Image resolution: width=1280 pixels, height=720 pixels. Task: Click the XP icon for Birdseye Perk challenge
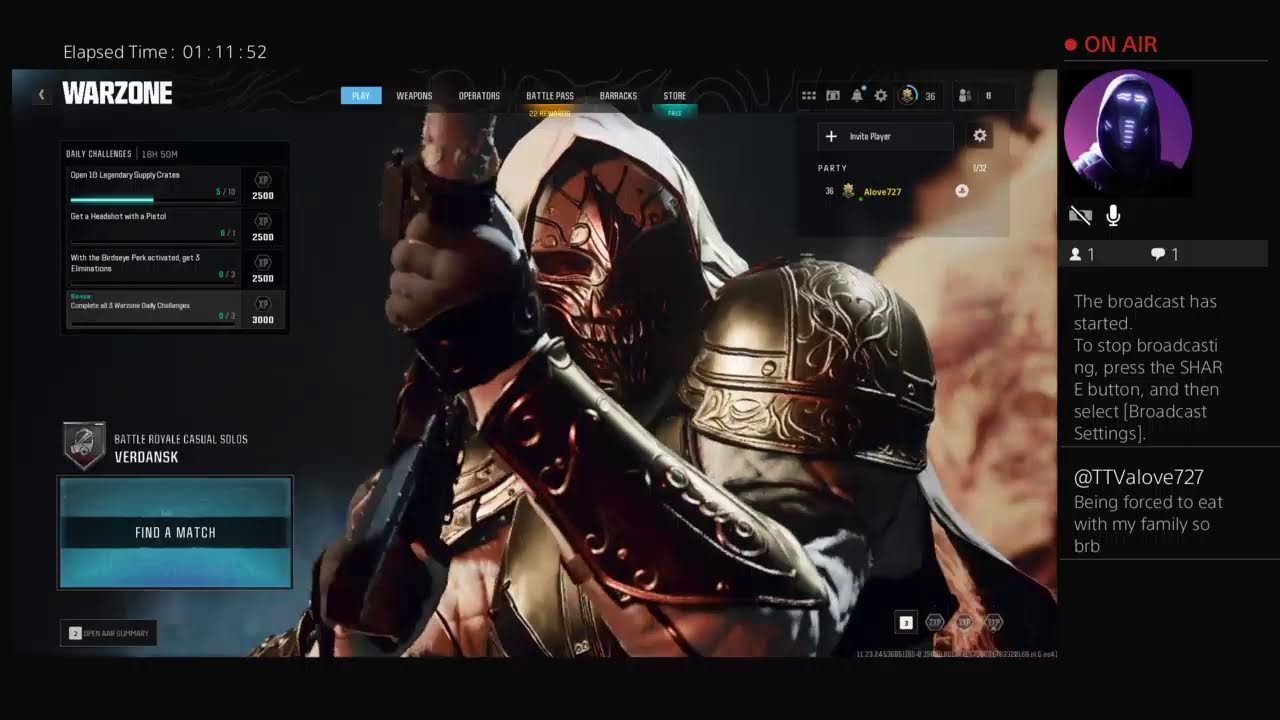(263, 262)
